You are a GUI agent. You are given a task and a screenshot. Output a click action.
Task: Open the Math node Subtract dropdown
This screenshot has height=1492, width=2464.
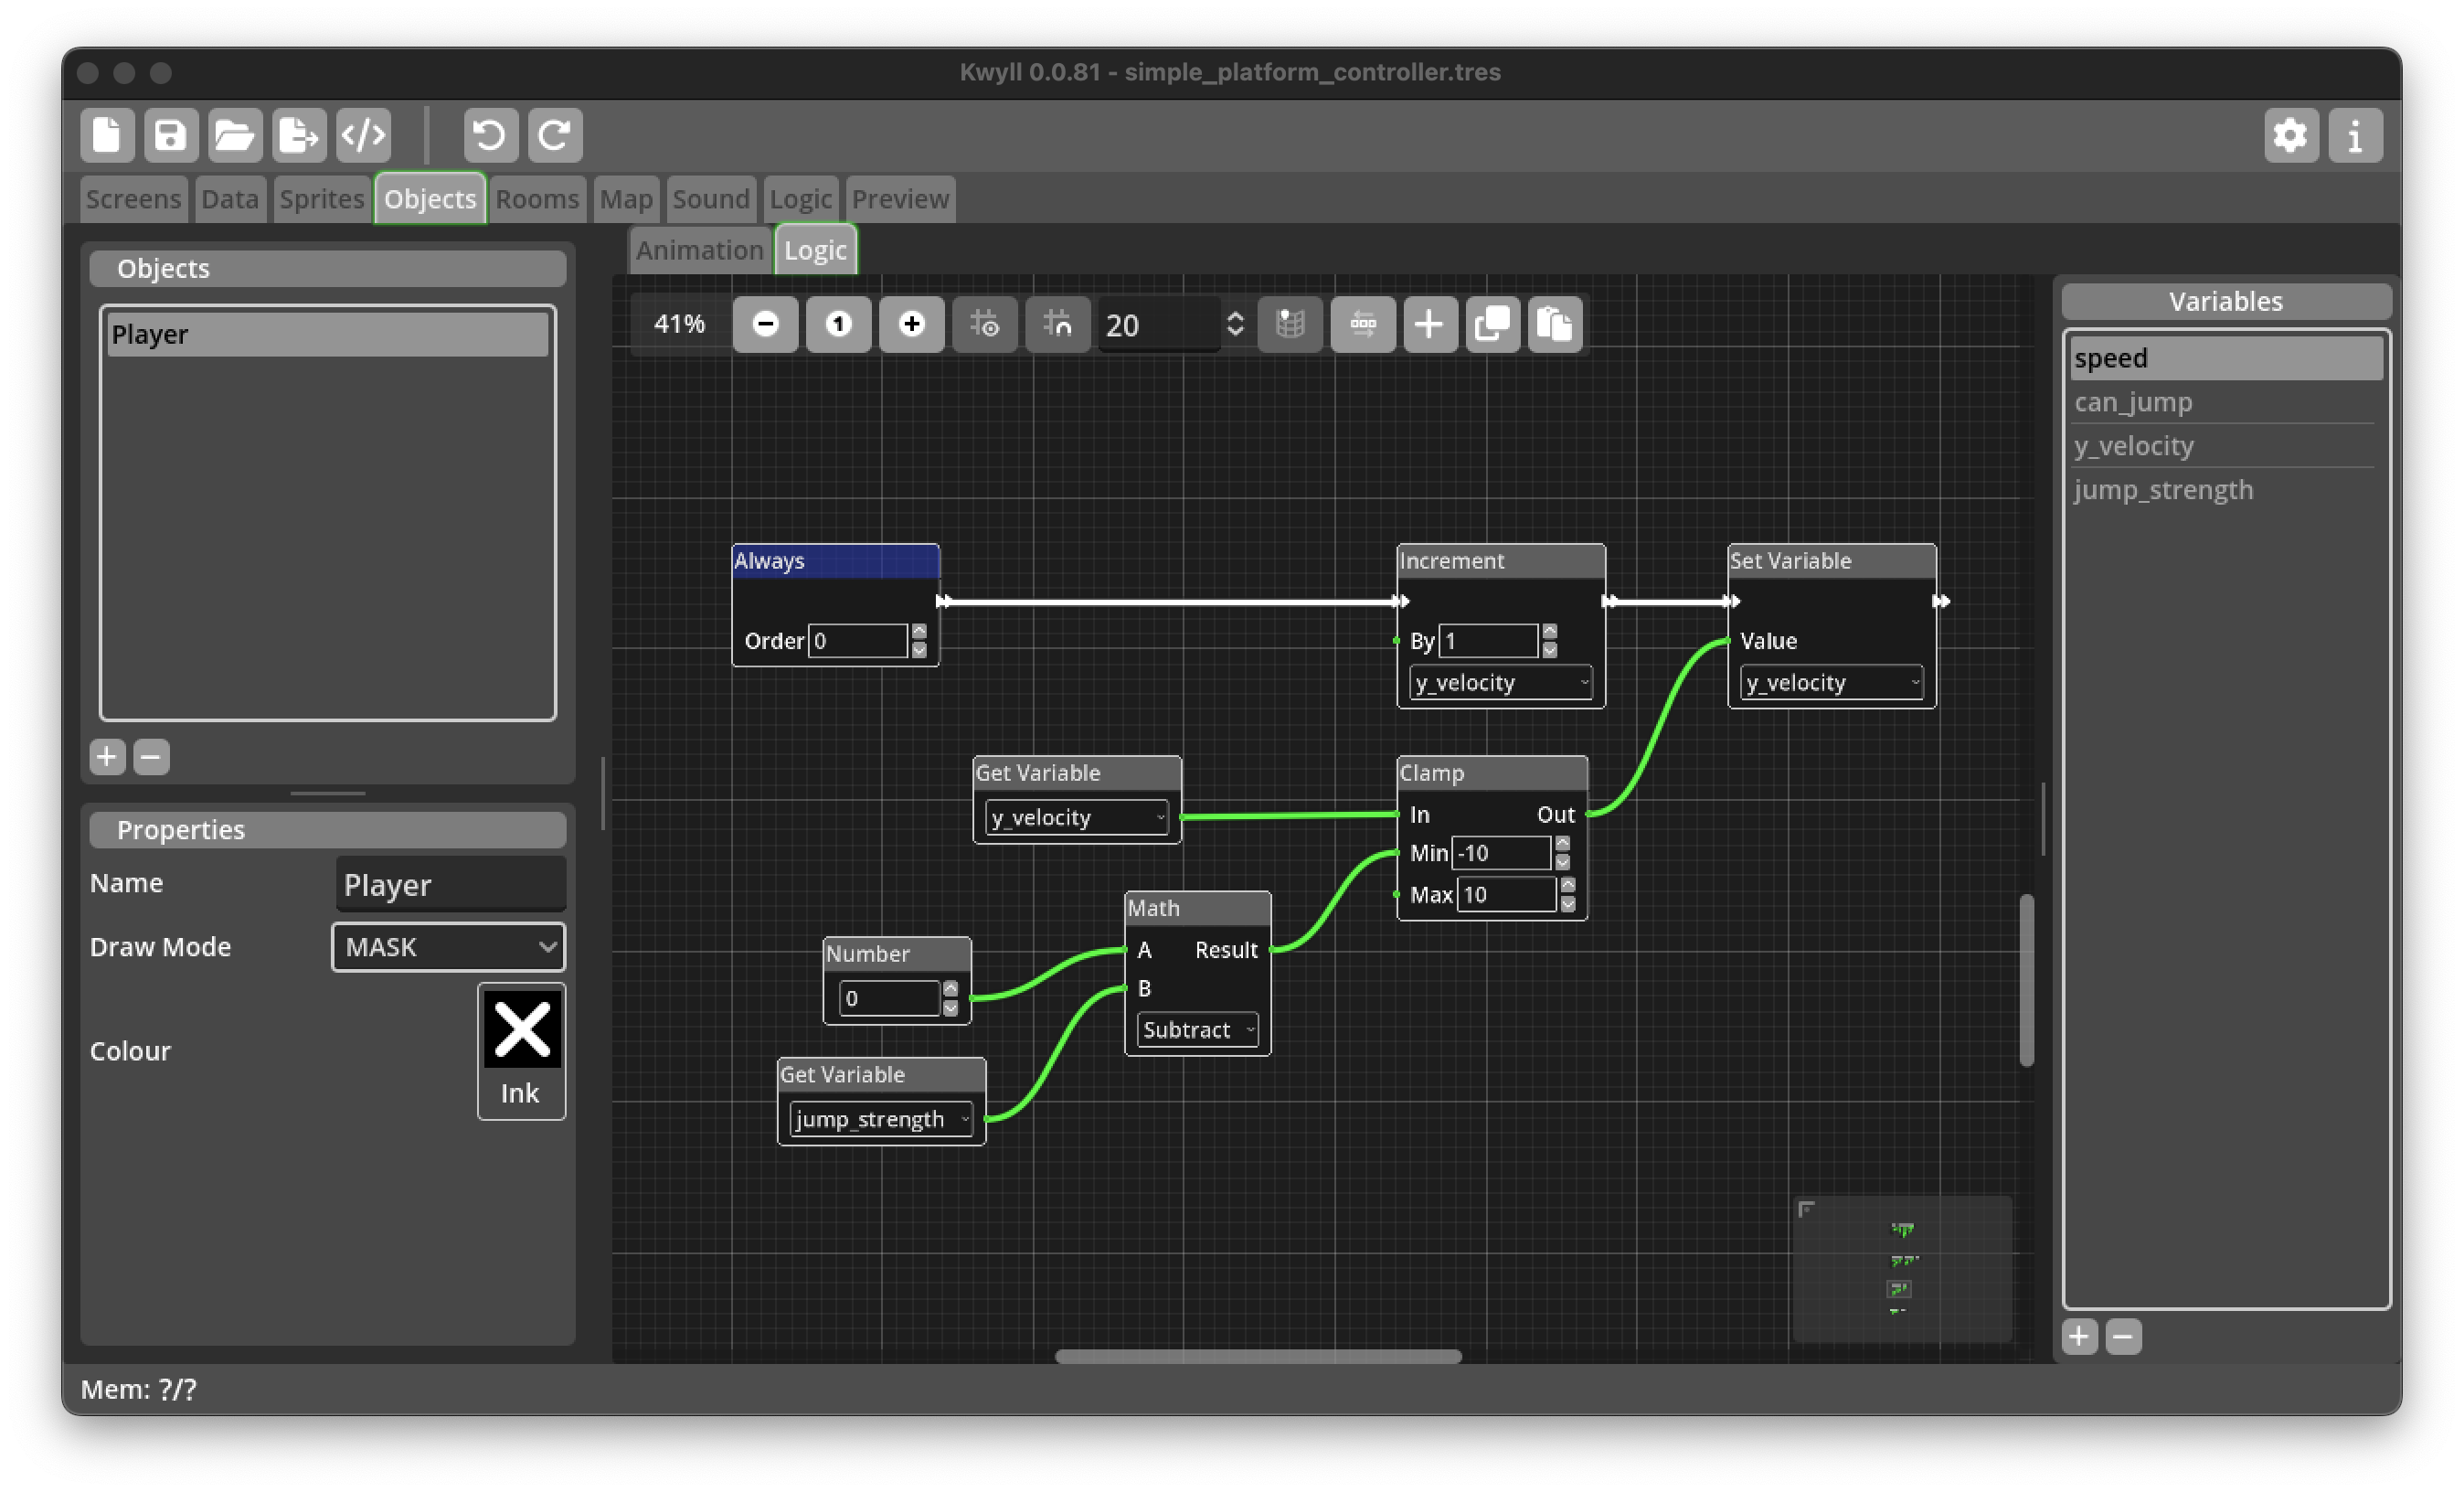click(x=1197, y=1030)
